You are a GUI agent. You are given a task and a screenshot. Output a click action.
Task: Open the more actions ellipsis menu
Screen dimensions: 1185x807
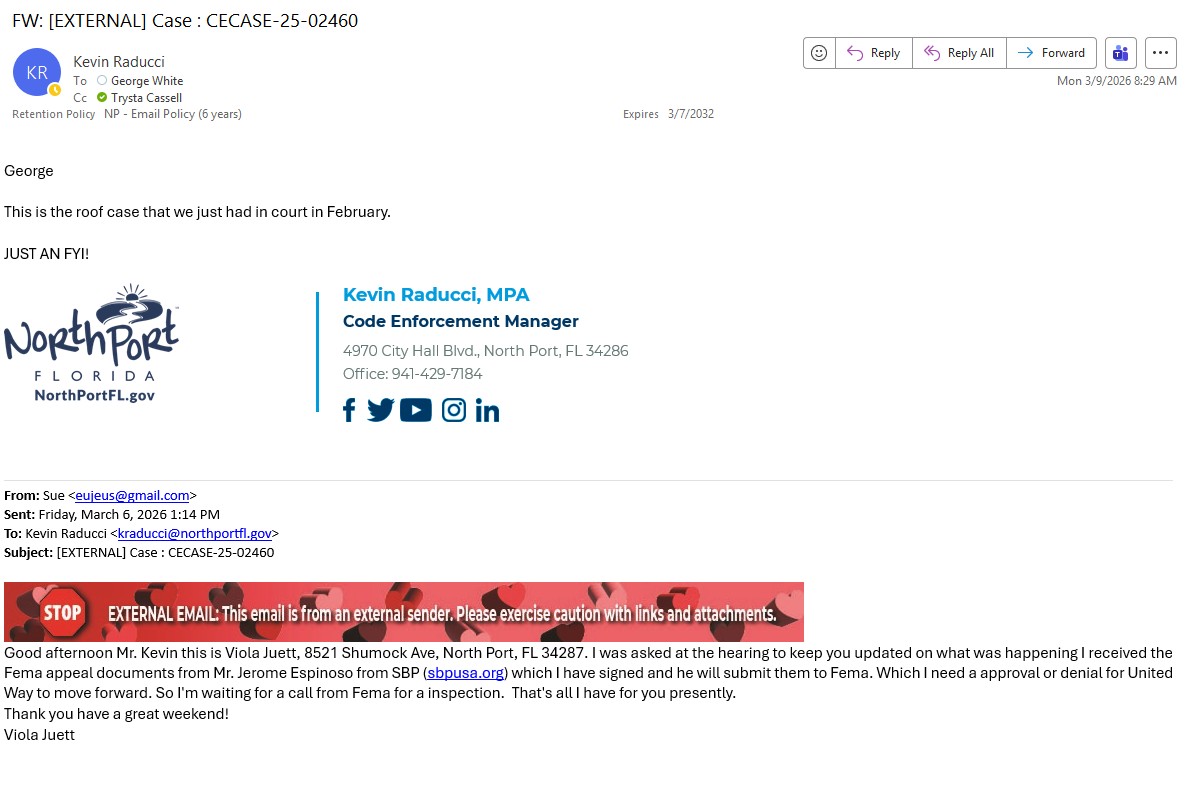pos(1160,53)
